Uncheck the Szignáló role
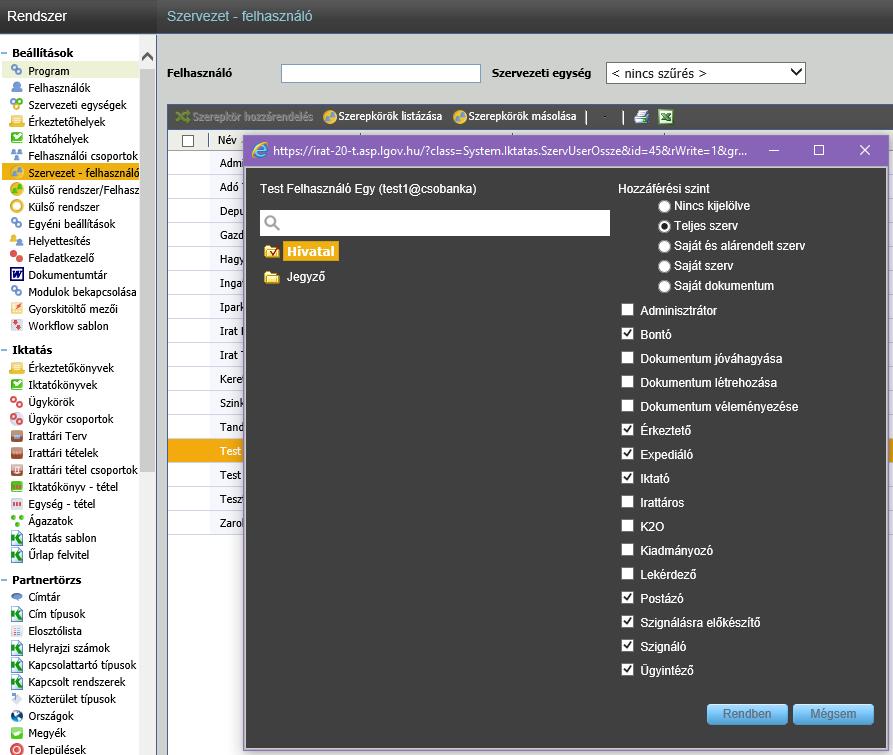The image size is (893, 755). tap(628, 646)
